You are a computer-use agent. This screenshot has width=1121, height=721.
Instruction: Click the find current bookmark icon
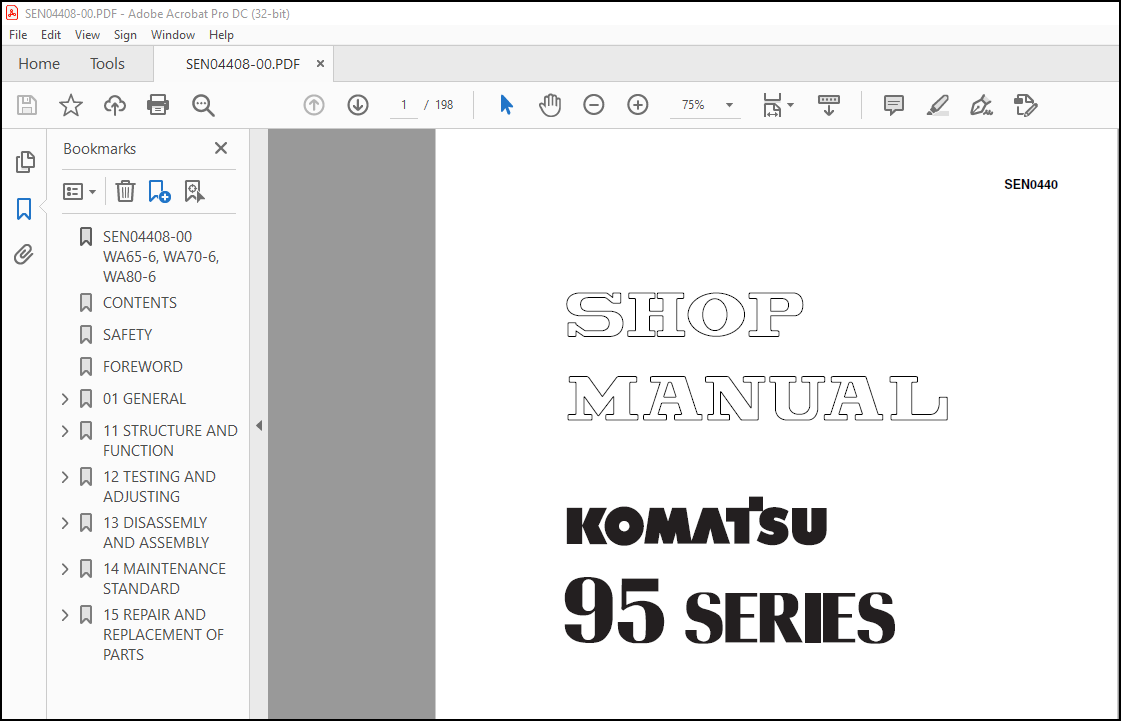point(194,191)
